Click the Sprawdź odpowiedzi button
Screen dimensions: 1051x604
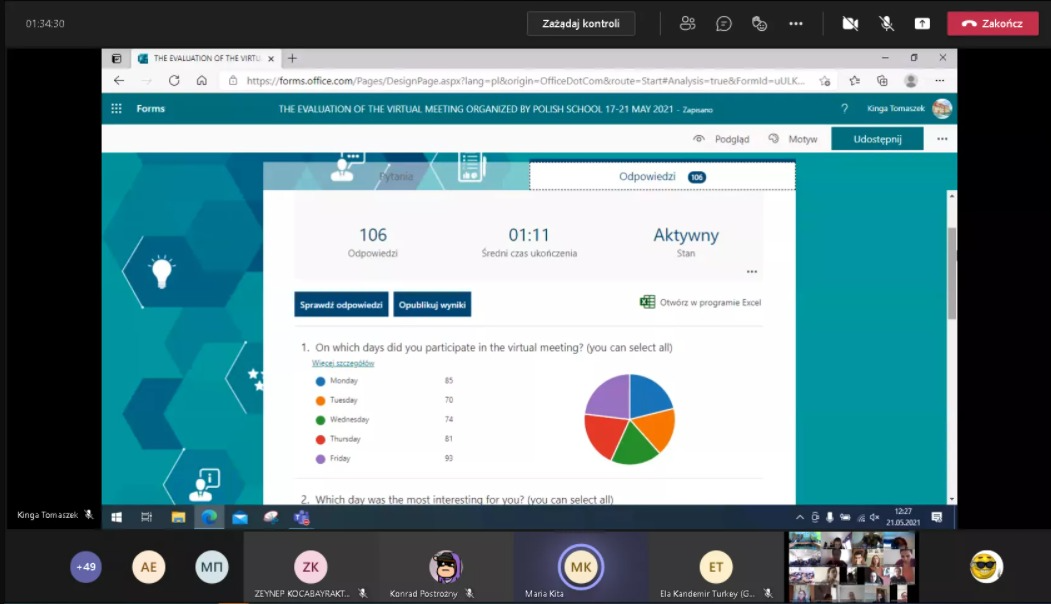pos(341,304)
